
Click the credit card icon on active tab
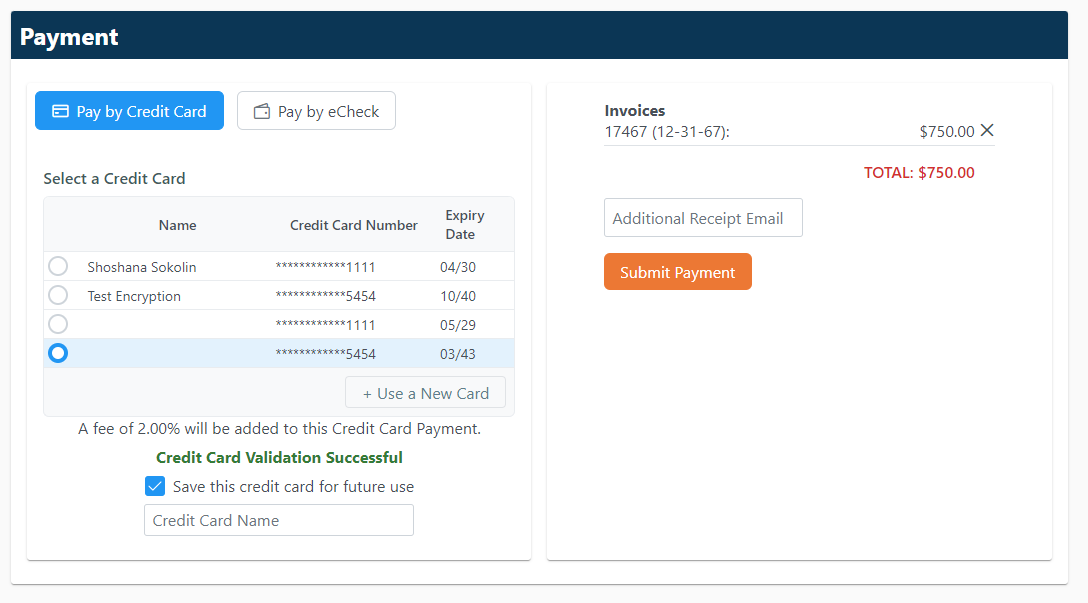coord(59,111)
